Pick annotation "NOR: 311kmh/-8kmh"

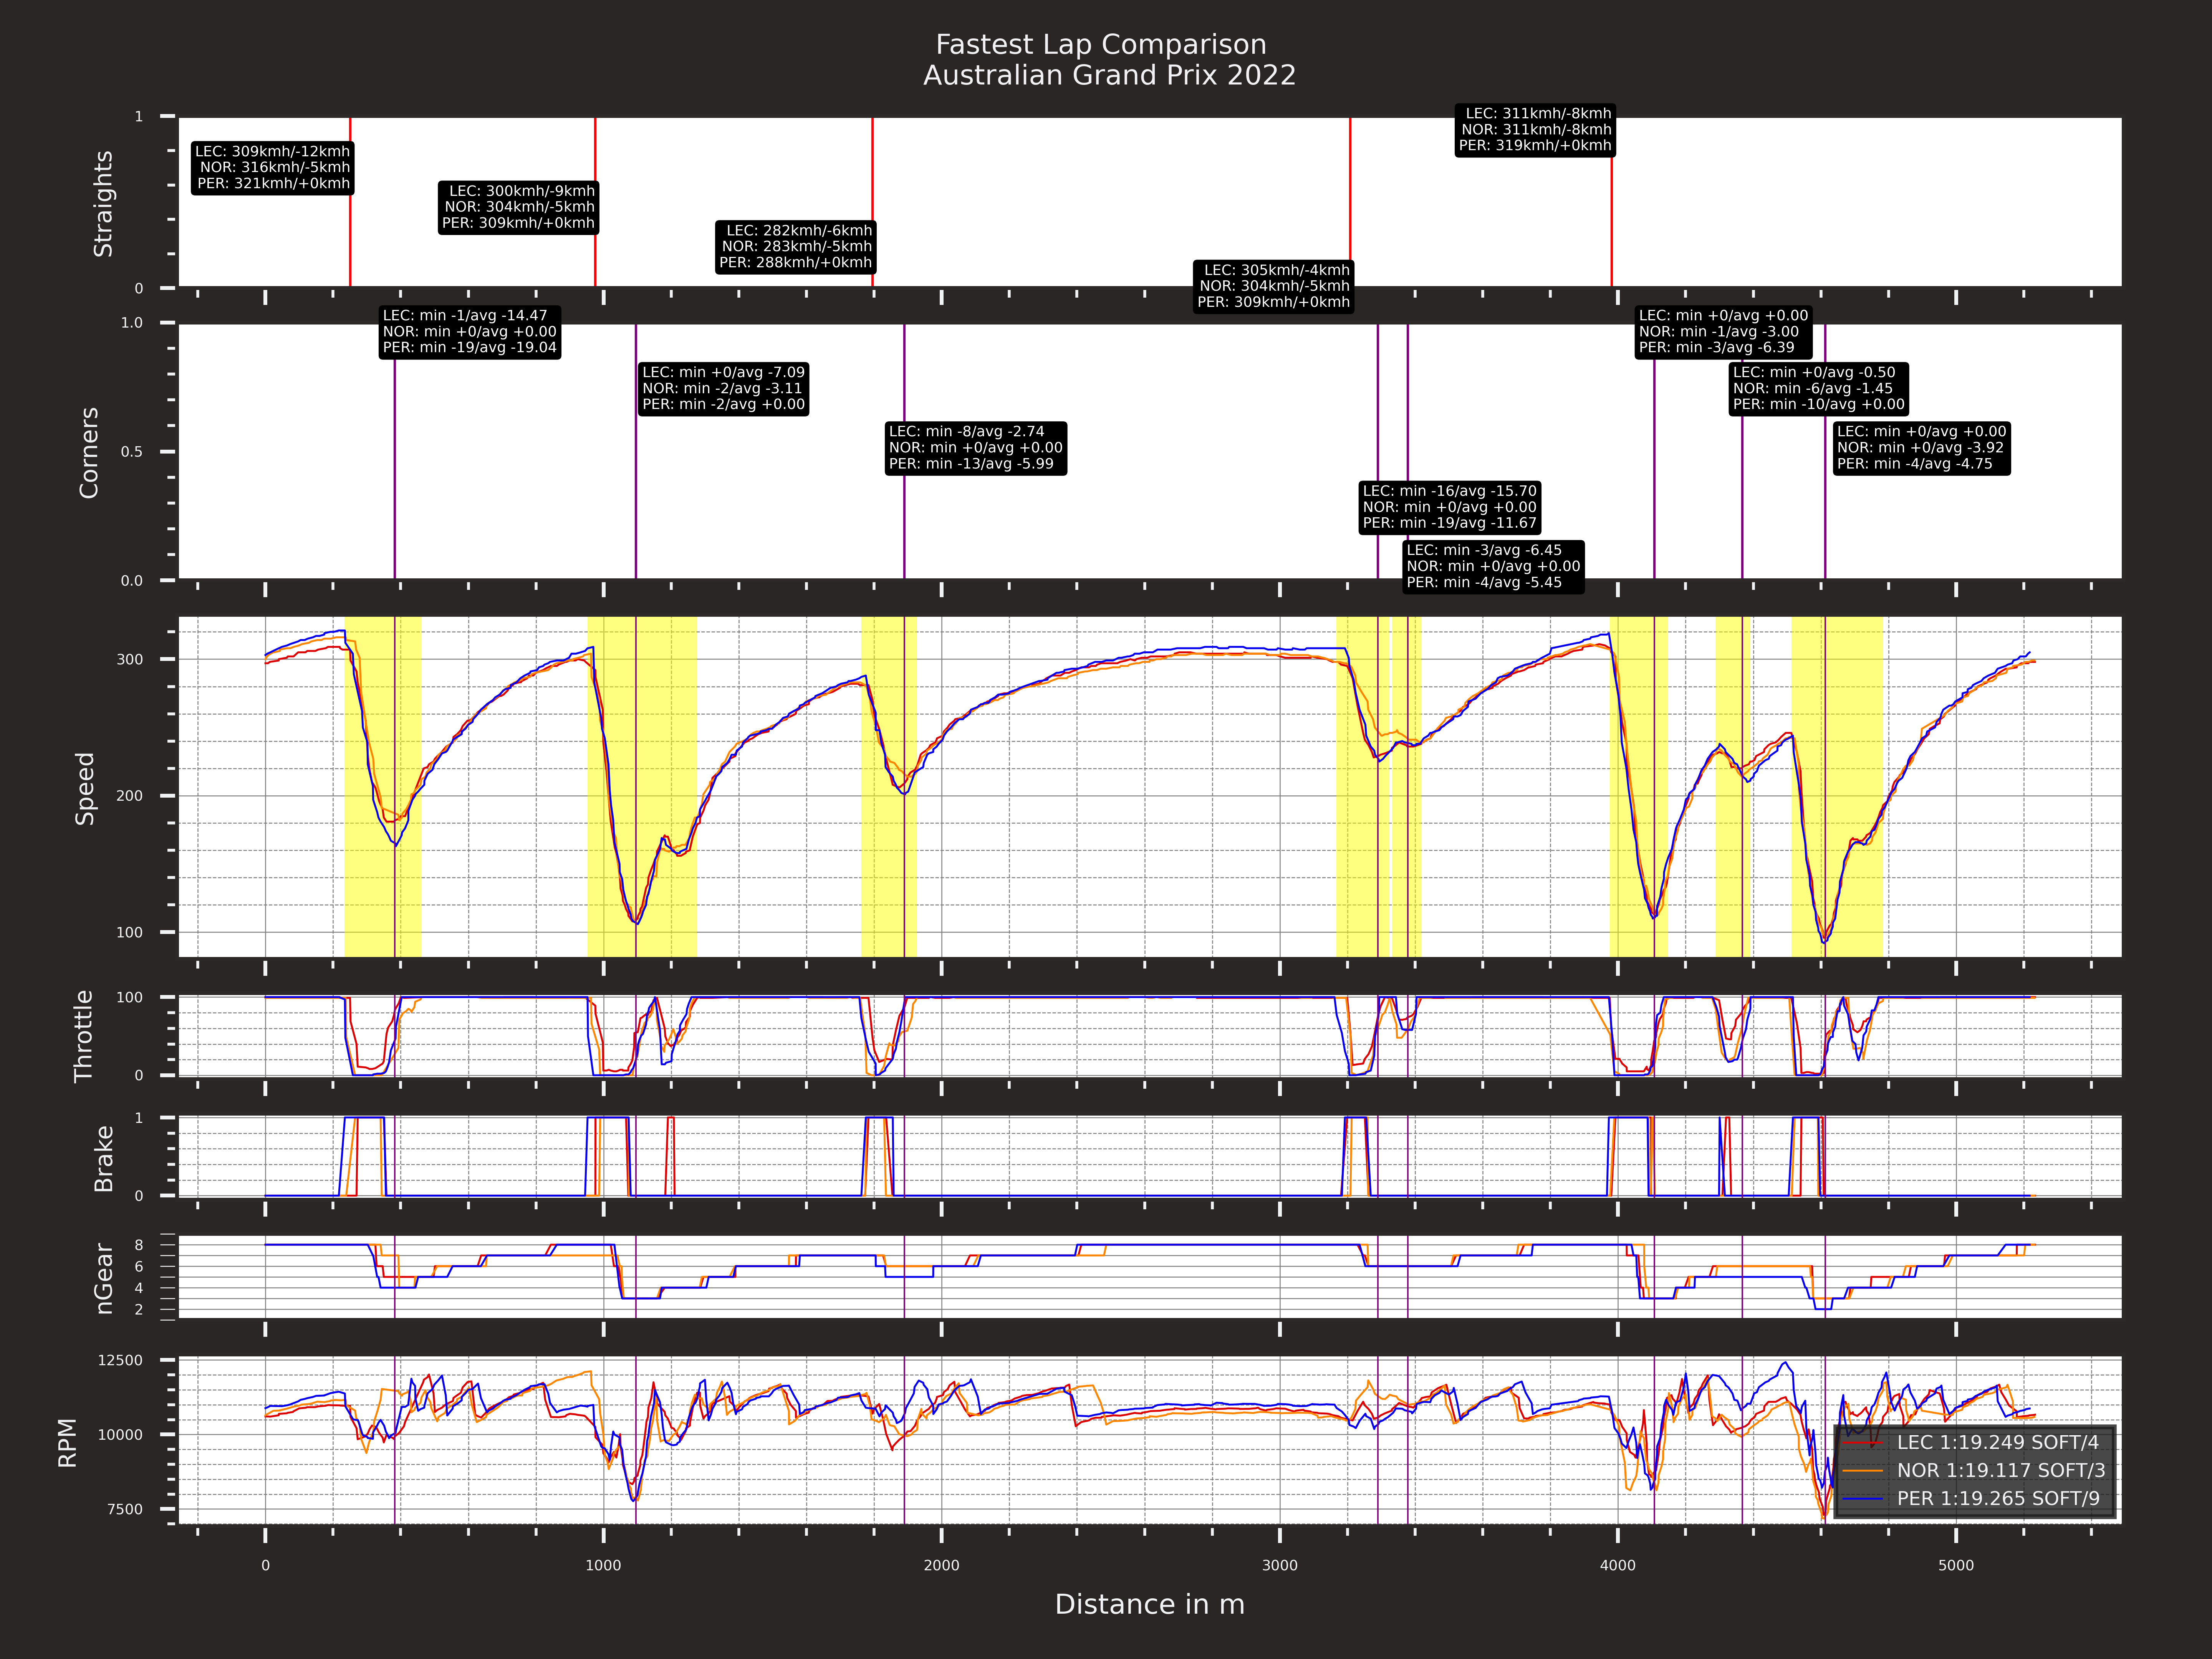coord(1537,130)
